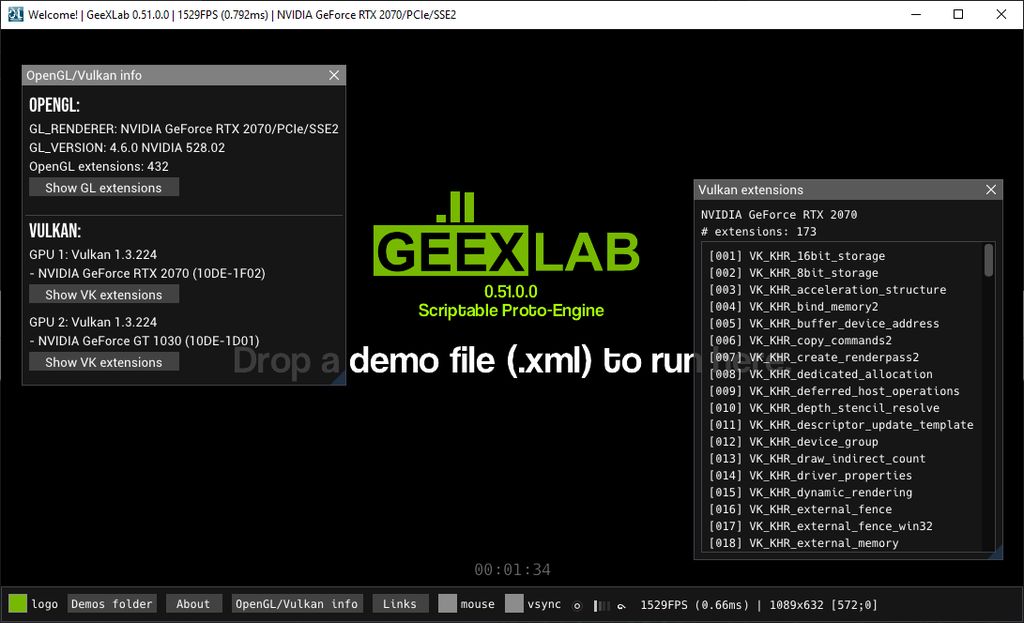Click 'GPU 2: Vulkan 1.3.224' text
This screenshot has height=623, width=1024.
click(93, 322)
